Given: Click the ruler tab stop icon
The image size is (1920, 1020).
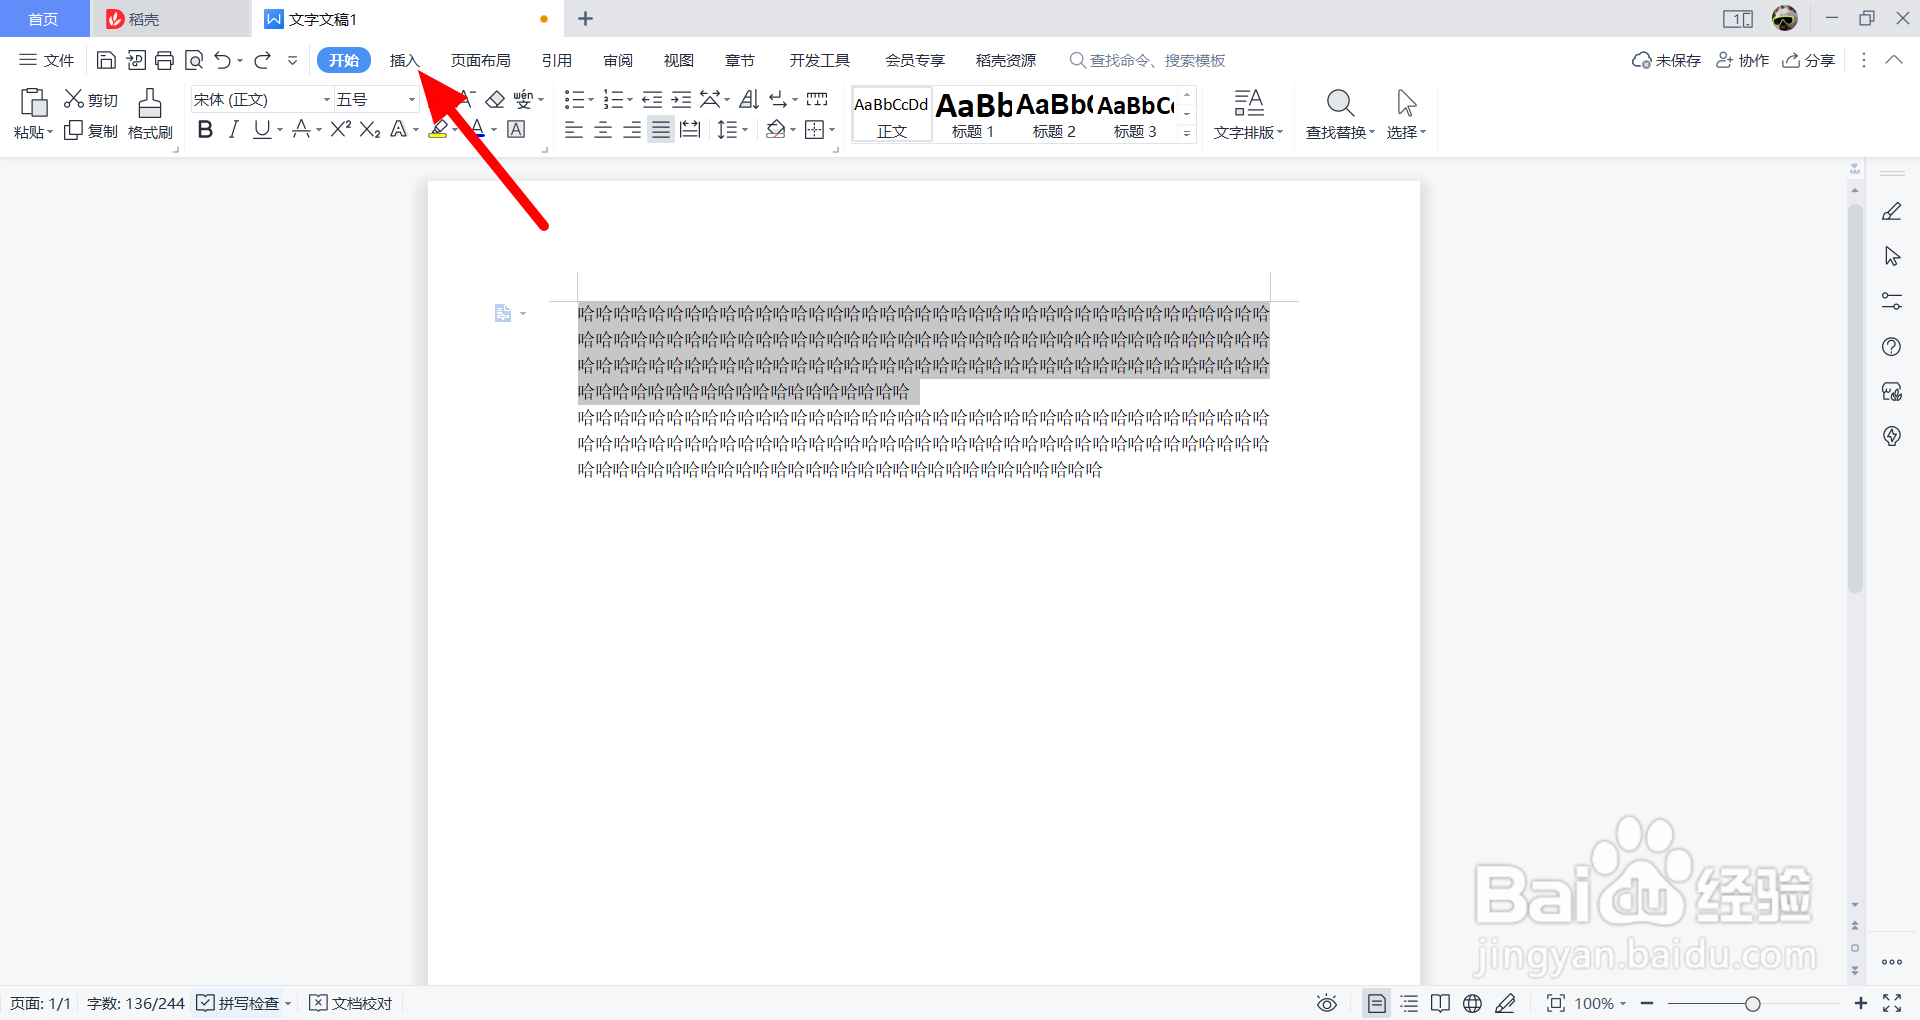Looking at the screenshot, I should (817, 100).
